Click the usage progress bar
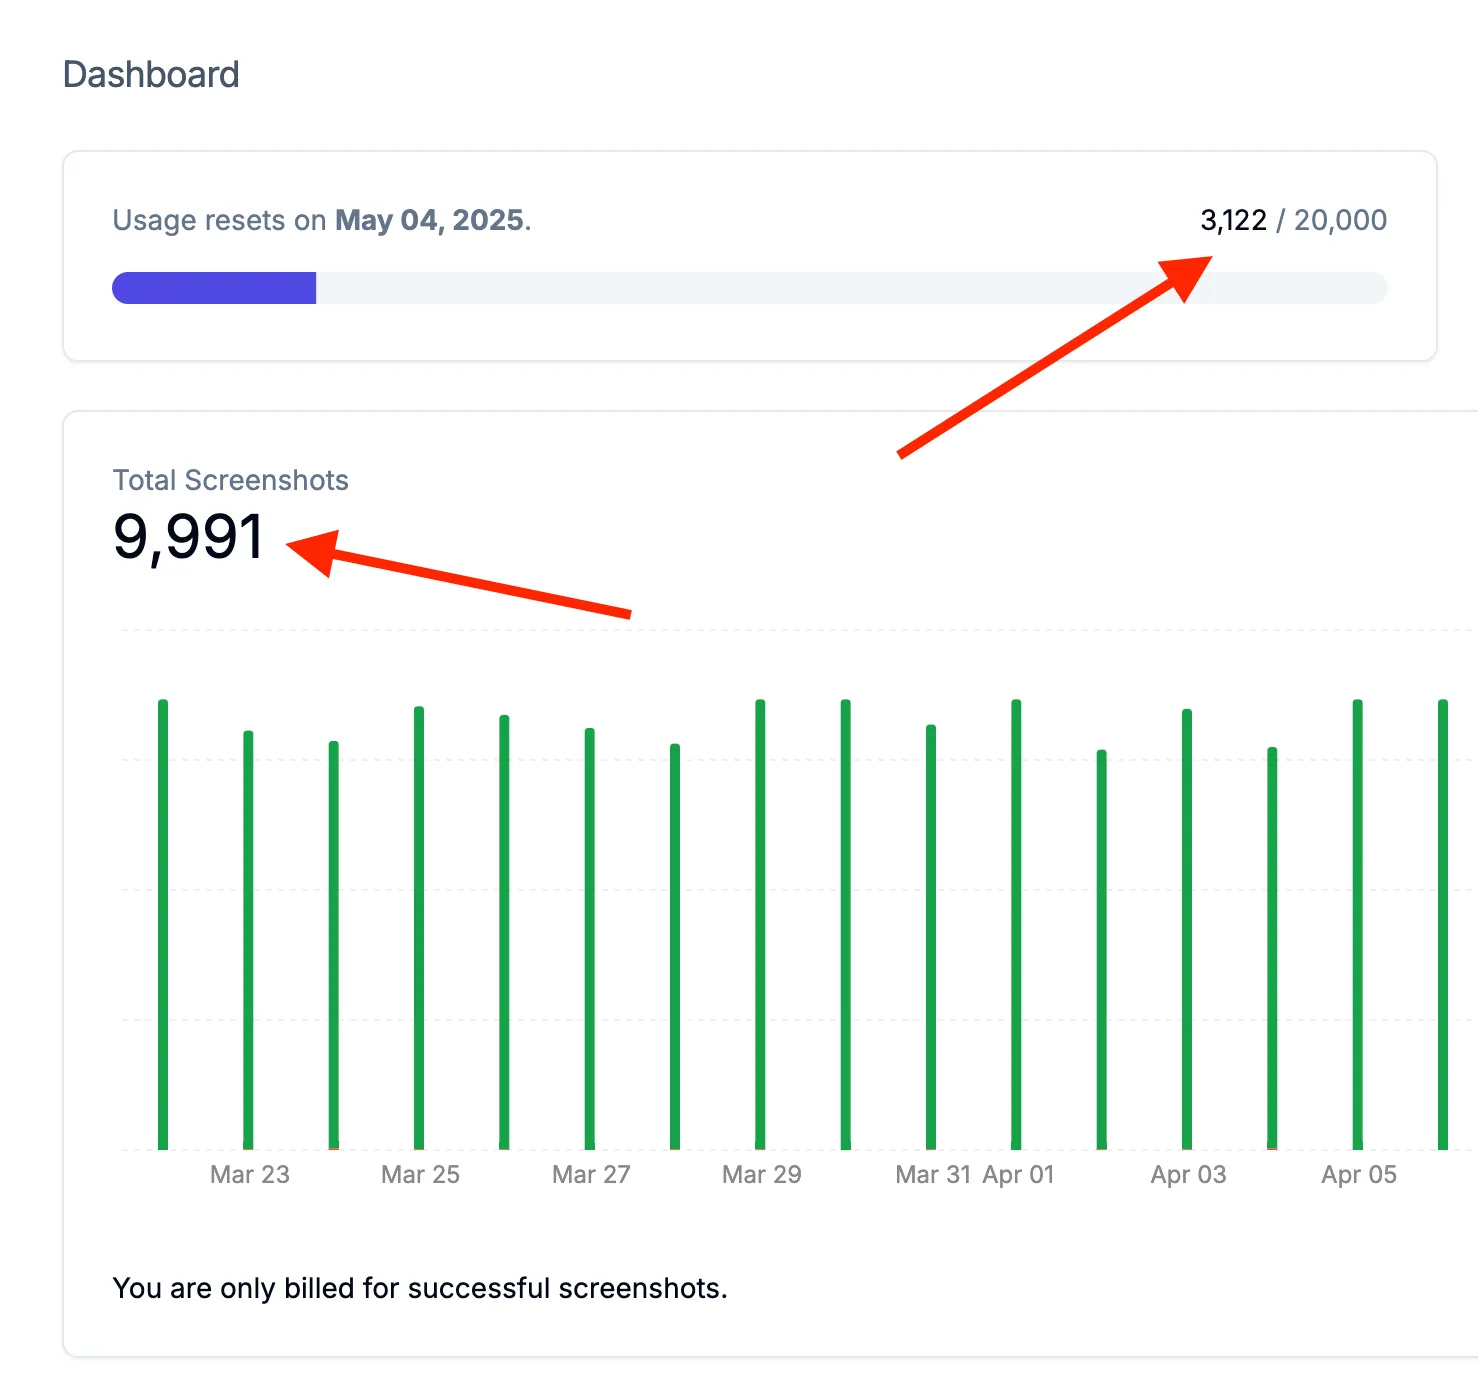The height and width of the screenshot is (1384, 1478). coord(749,287)
